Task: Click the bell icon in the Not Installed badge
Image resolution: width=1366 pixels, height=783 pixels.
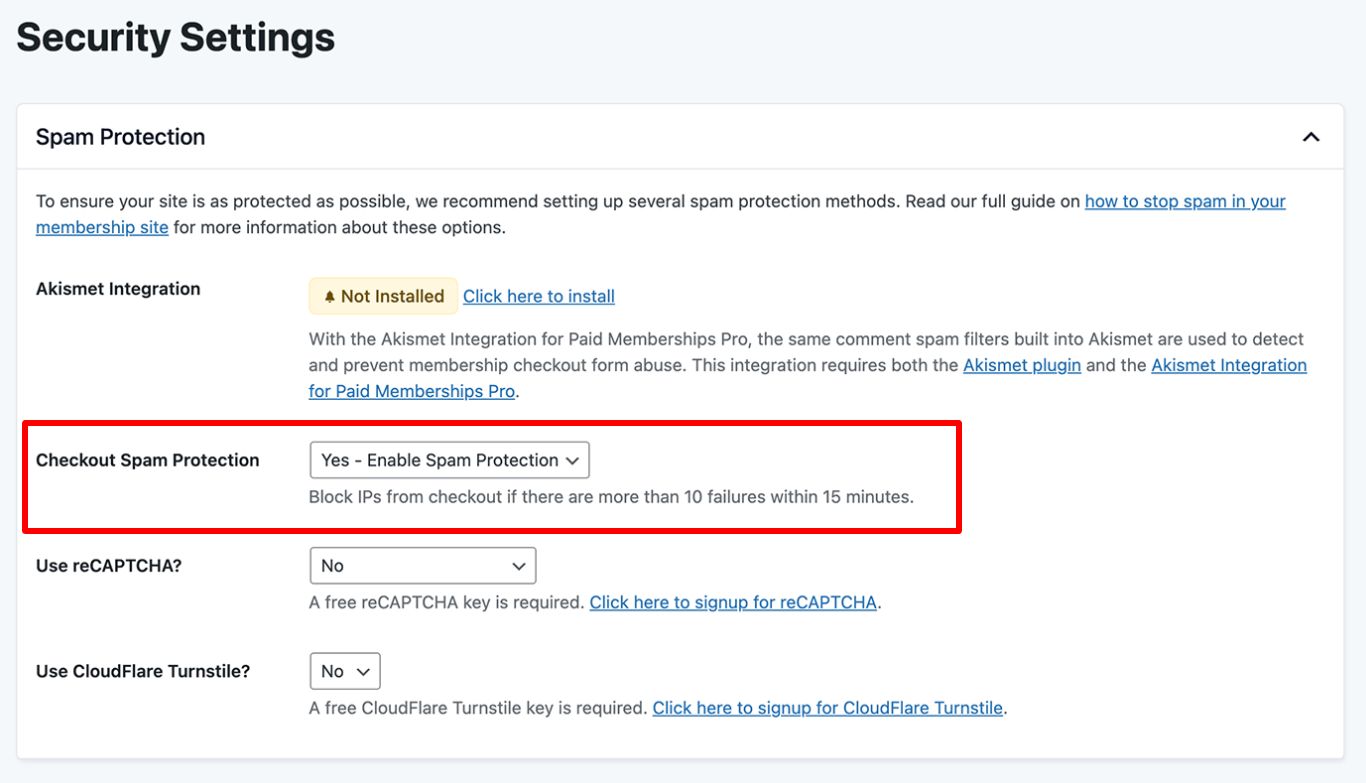Action: 330,296
